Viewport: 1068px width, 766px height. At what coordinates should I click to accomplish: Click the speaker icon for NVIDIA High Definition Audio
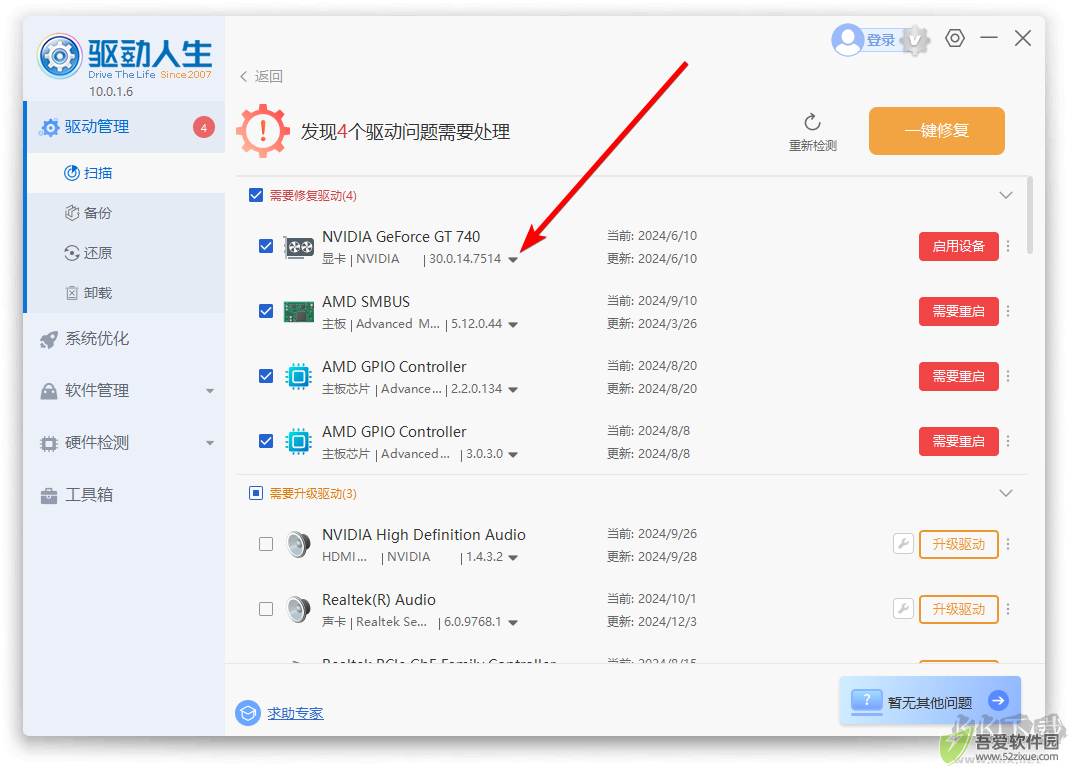click(x=298, y=545)
